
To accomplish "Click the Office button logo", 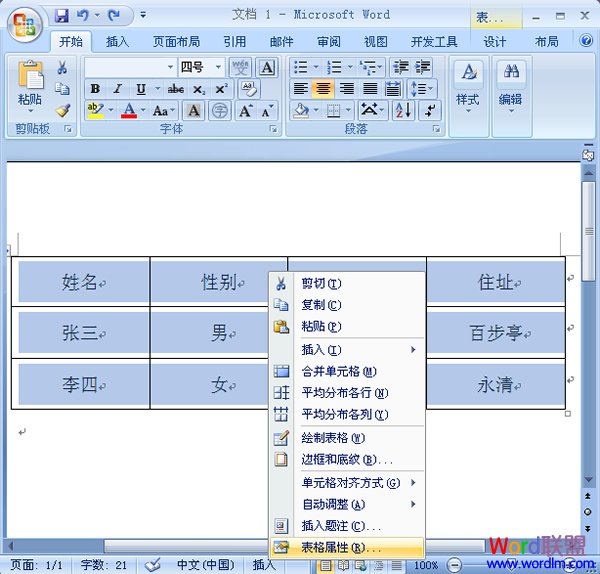I will pyautogui.click(x=25, y=26).
